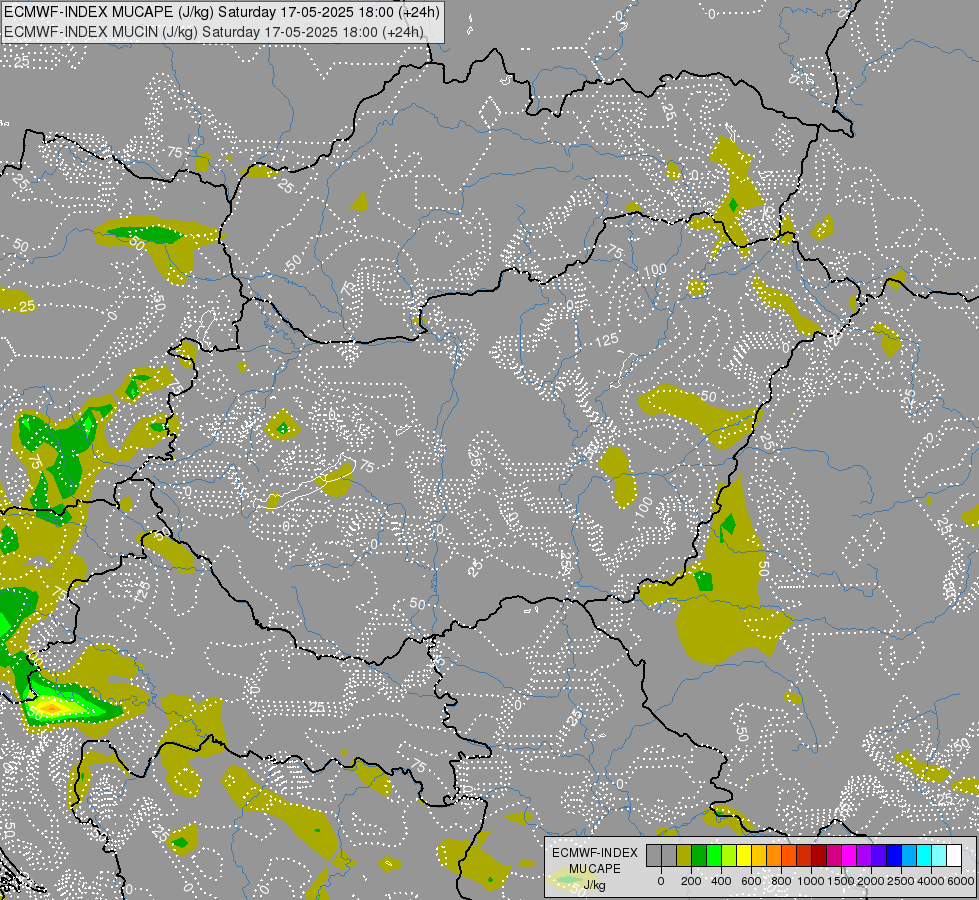Image resolution: width=979 pixels, height=900 pixels.
Task: Click the J/kg unit label in legend
Action: click(594, 885)
